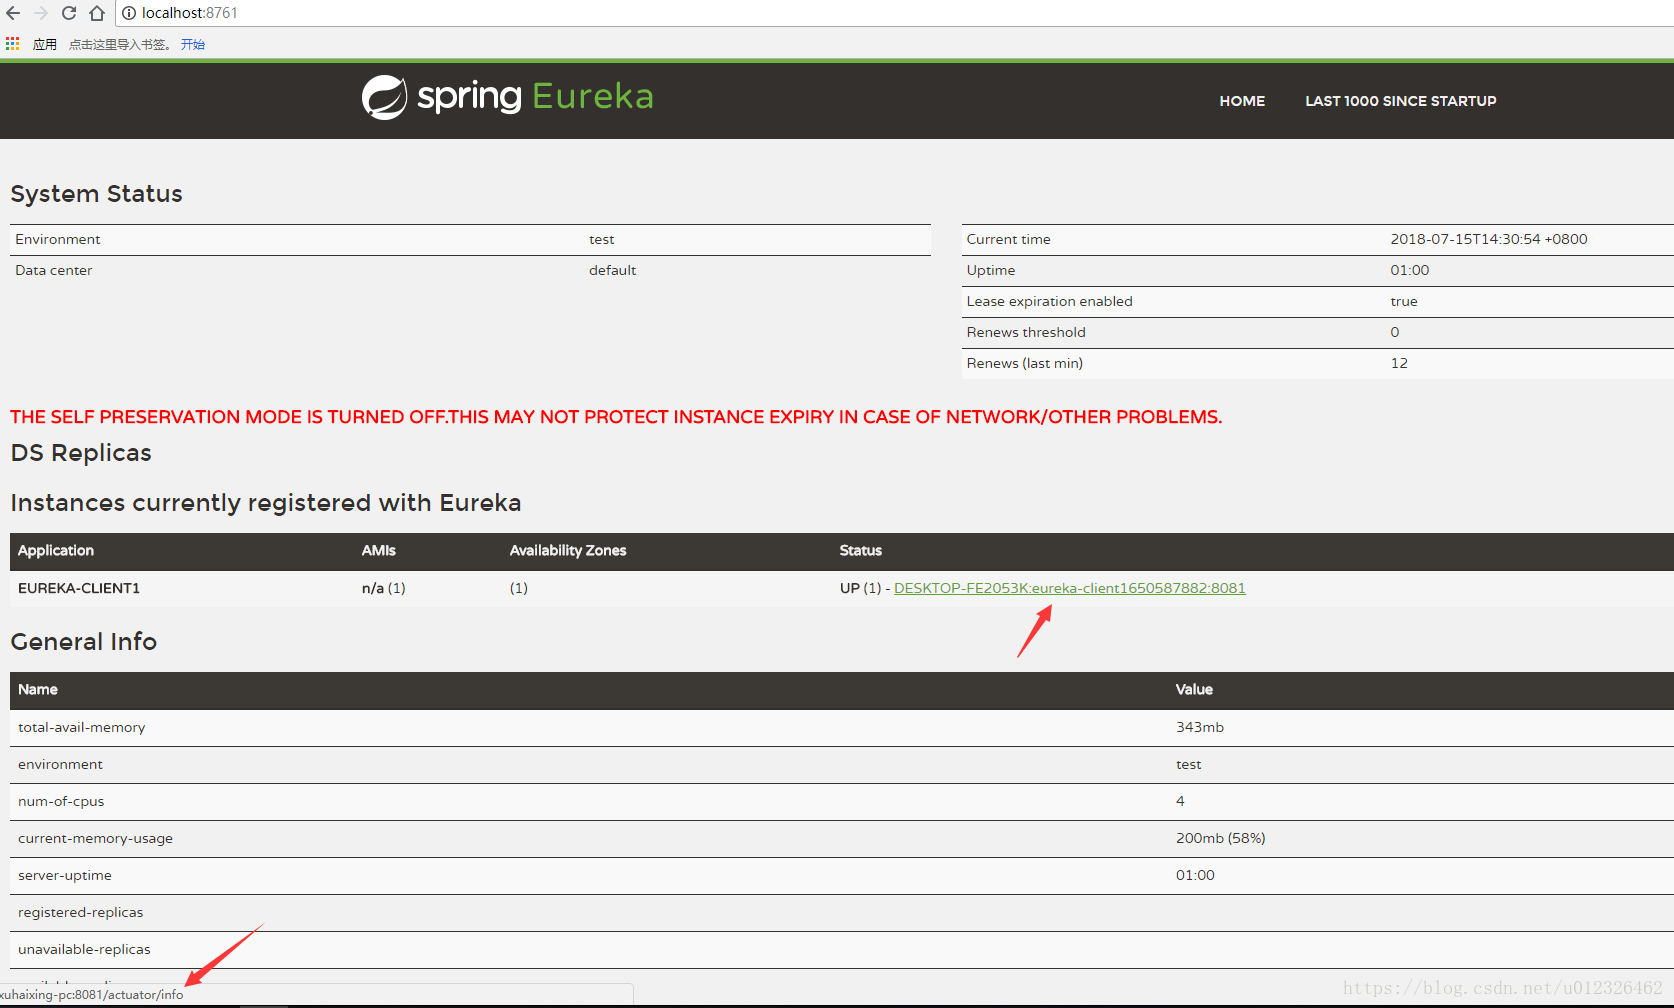
Task: Select the Lease expiration value true
Action: coord(1404,301)
